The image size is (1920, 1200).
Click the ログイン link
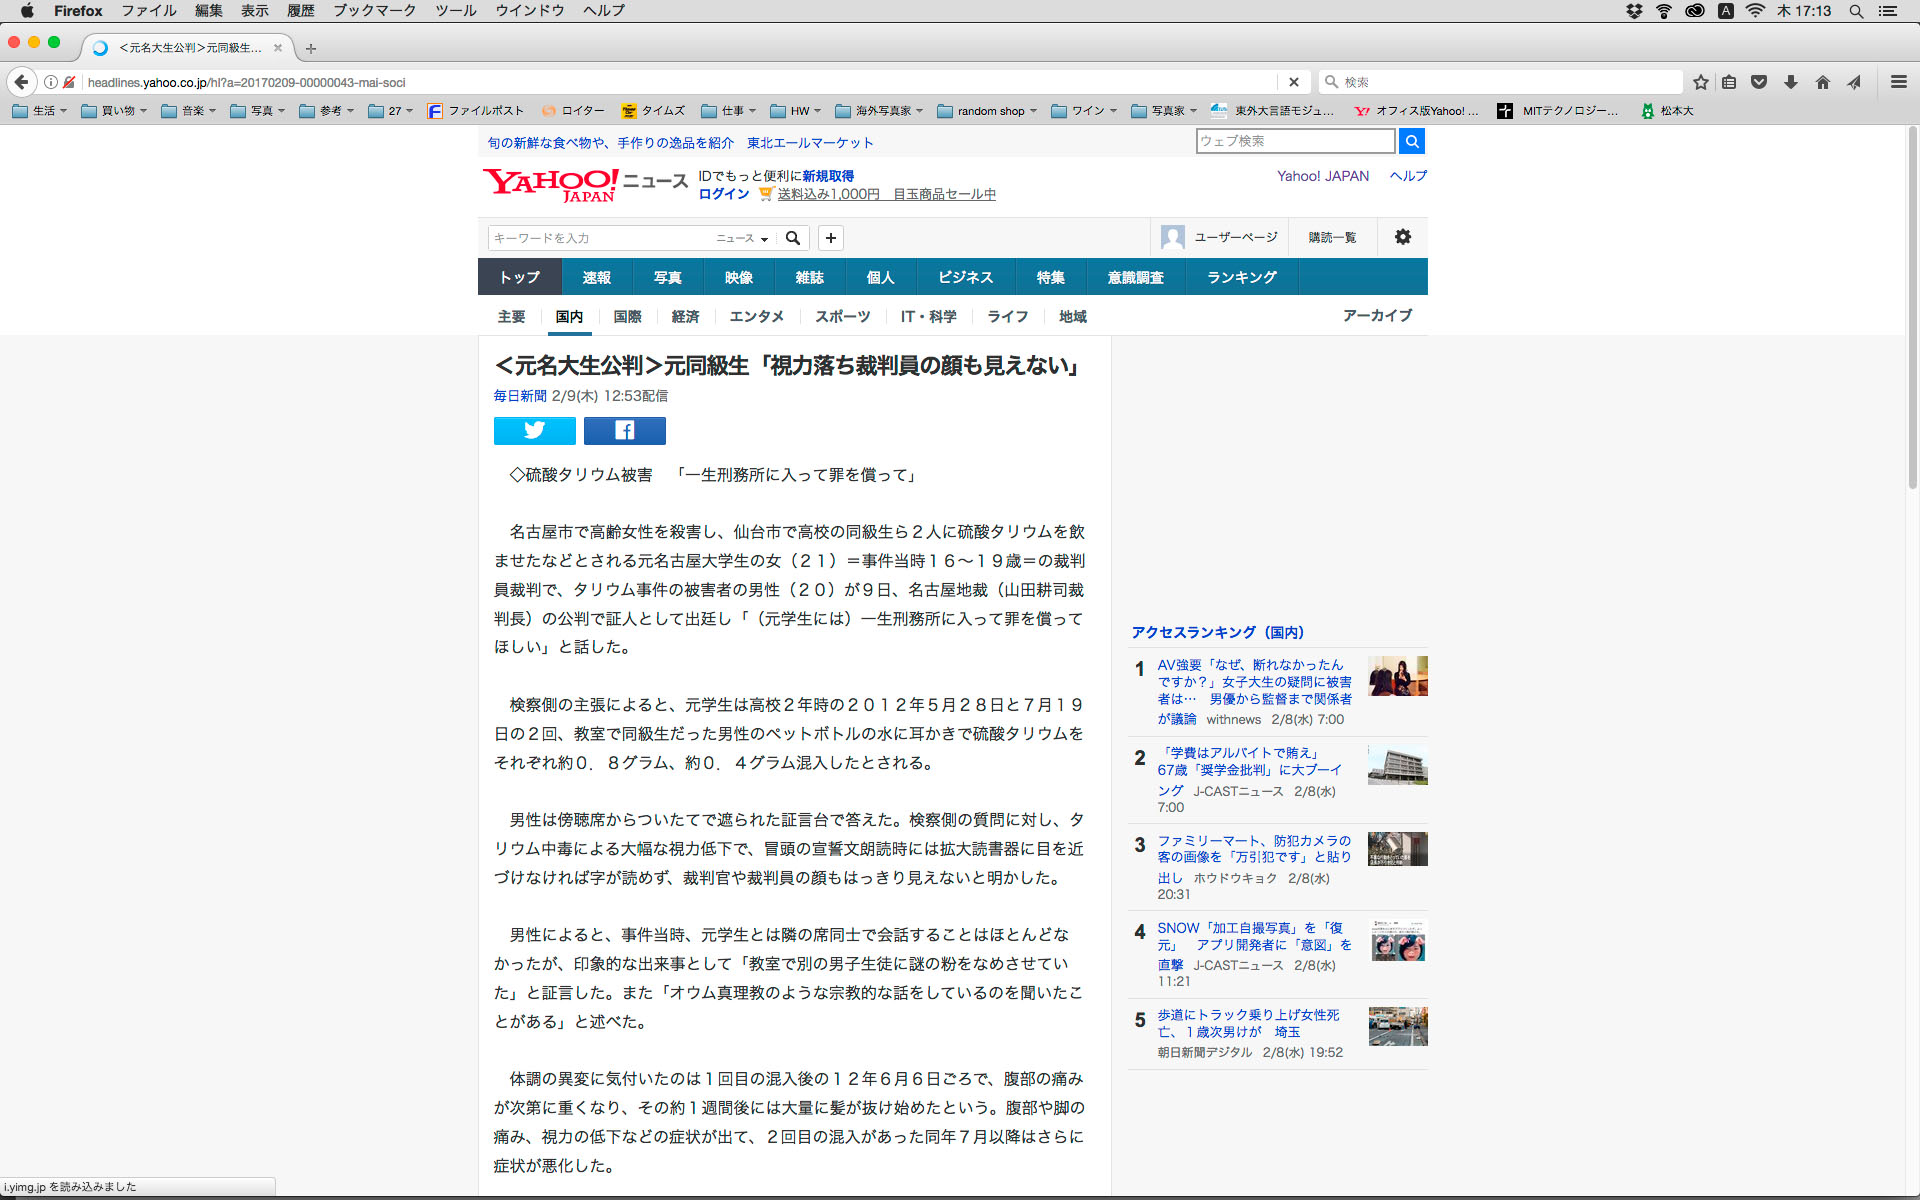(723, 194)
